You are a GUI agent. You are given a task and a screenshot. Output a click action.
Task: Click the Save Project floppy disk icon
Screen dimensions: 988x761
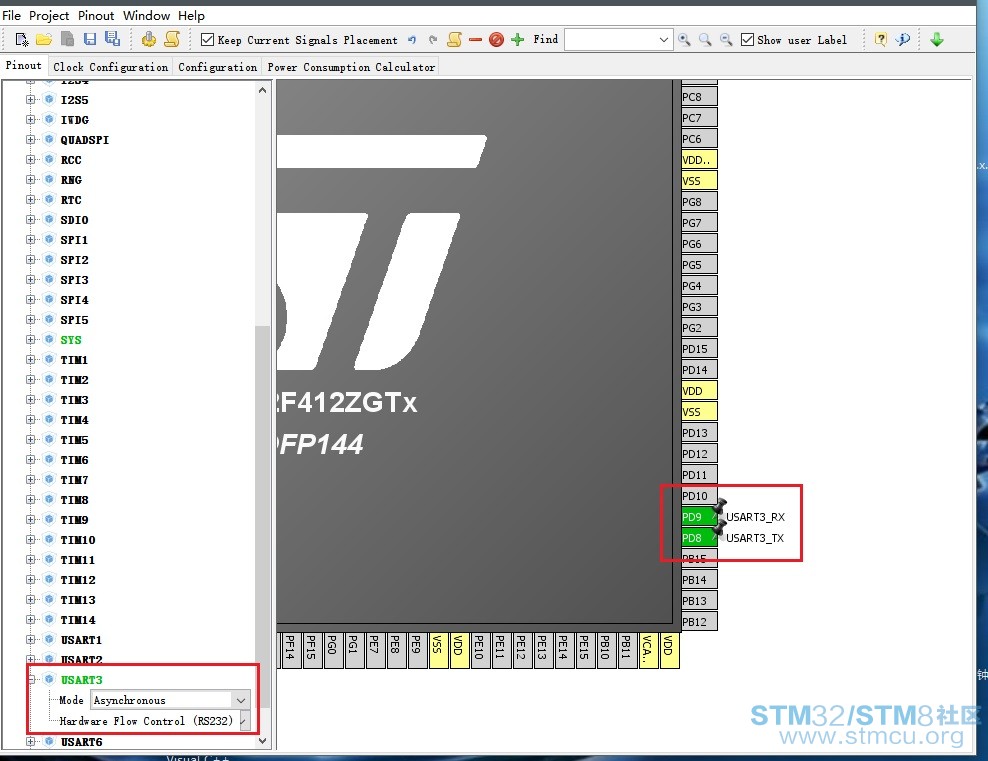89,39
